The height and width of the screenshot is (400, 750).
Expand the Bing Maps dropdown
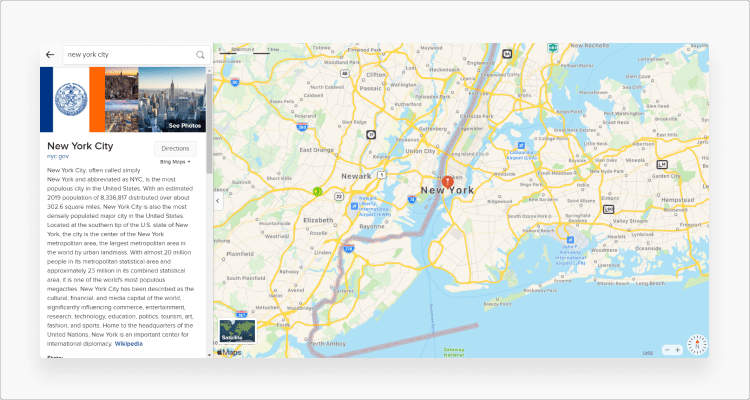[175, 162]
